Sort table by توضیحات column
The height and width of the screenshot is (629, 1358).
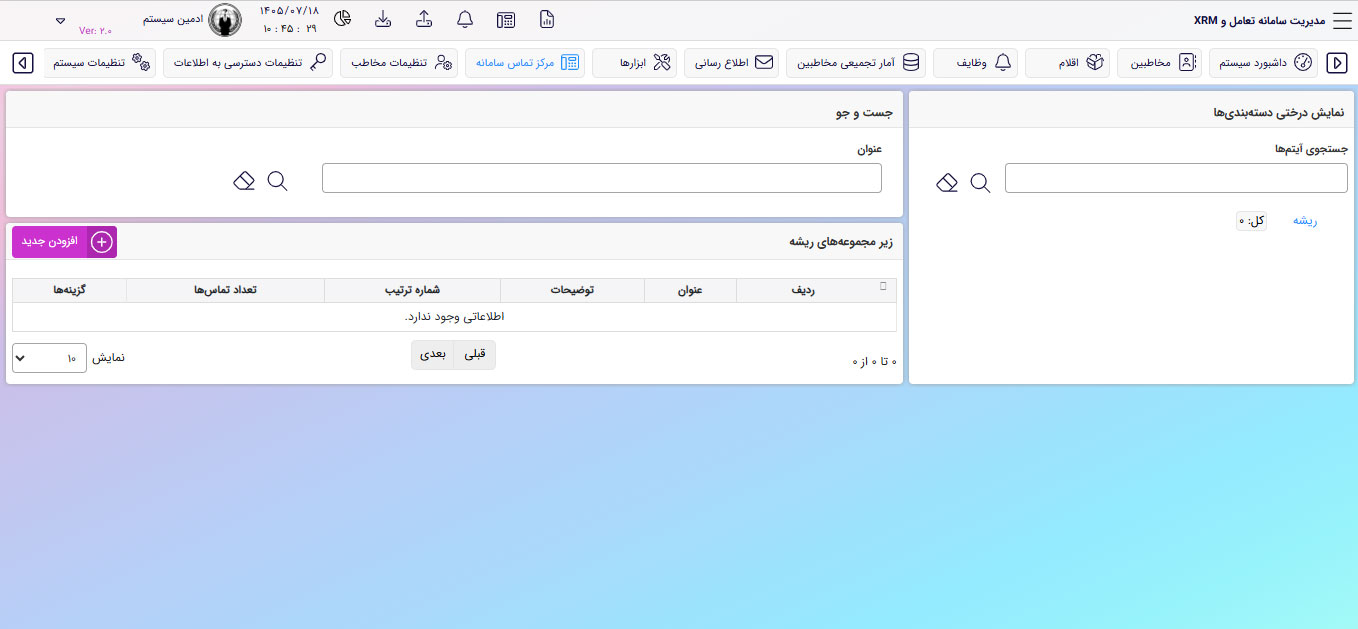[573, 290]
